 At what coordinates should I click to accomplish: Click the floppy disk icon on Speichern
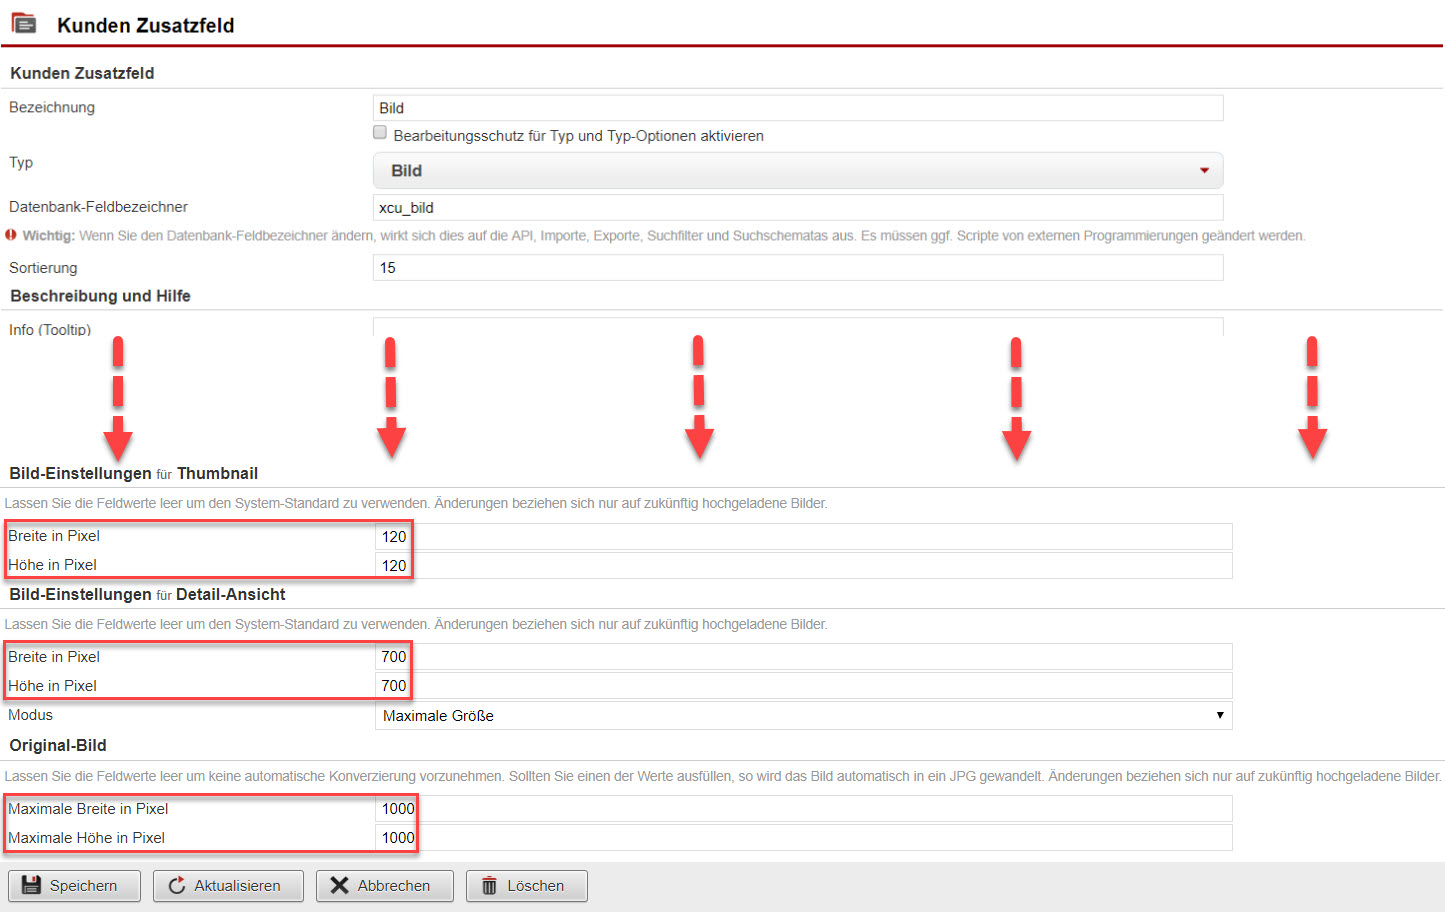point(31,885)
